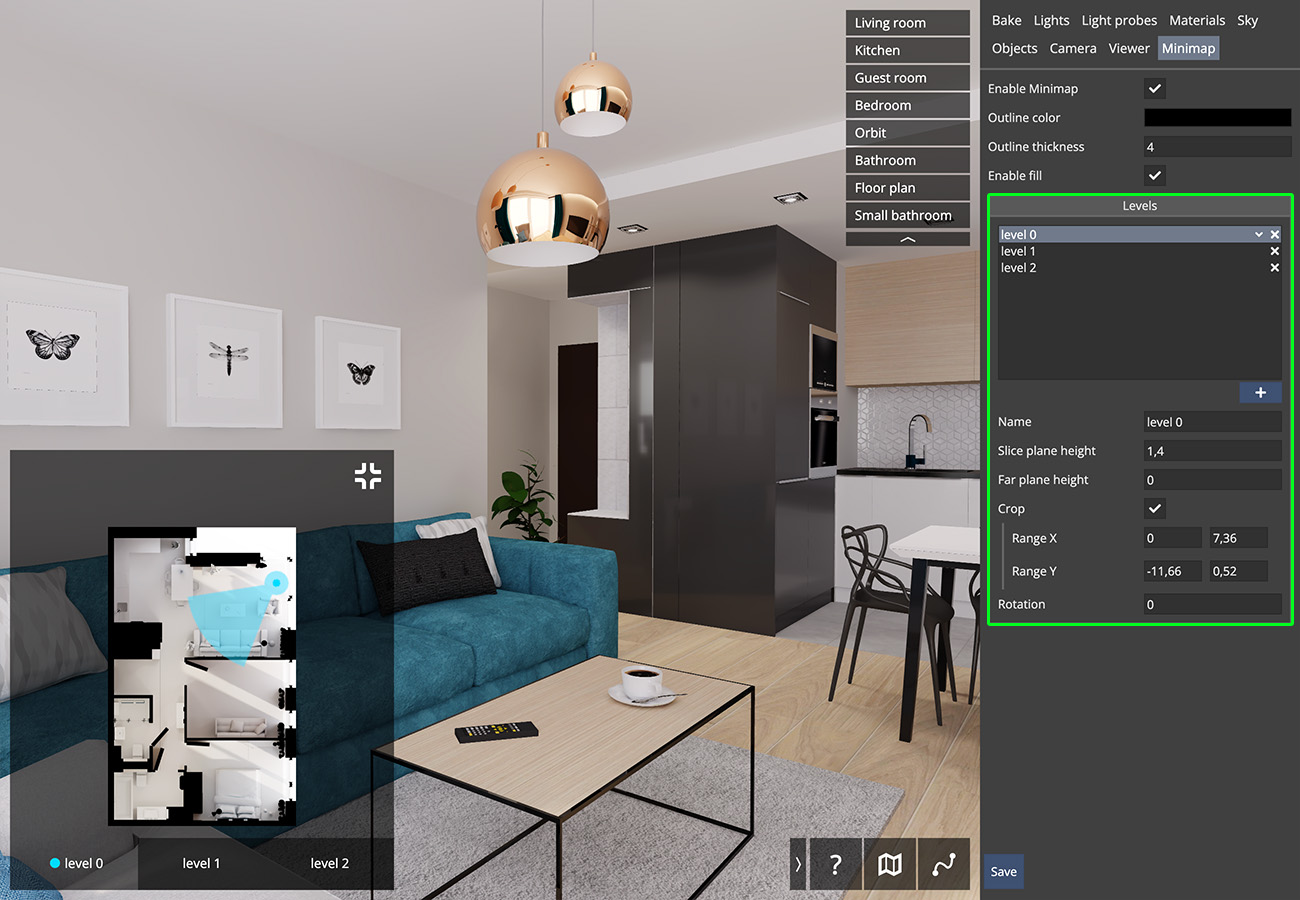Open the Outline color swatch
The image size is (1300, 900).
1218,118
